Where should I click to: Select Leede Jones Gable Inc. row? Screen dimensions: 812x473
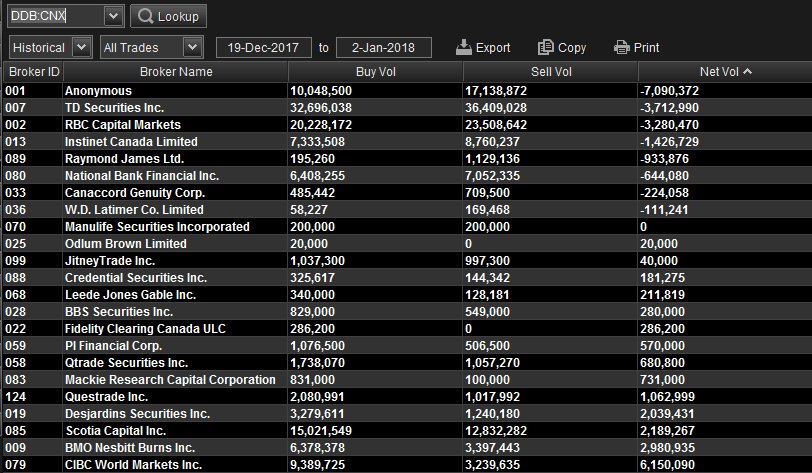pyautogui.click(x=407, y=295)
